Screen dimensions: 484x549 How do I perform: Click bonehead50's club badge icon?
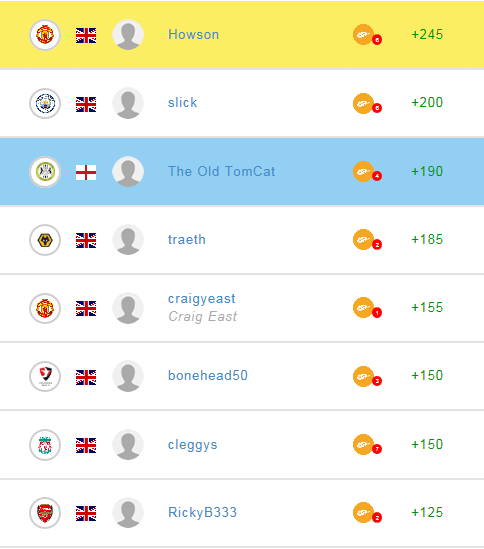point(45,376)
